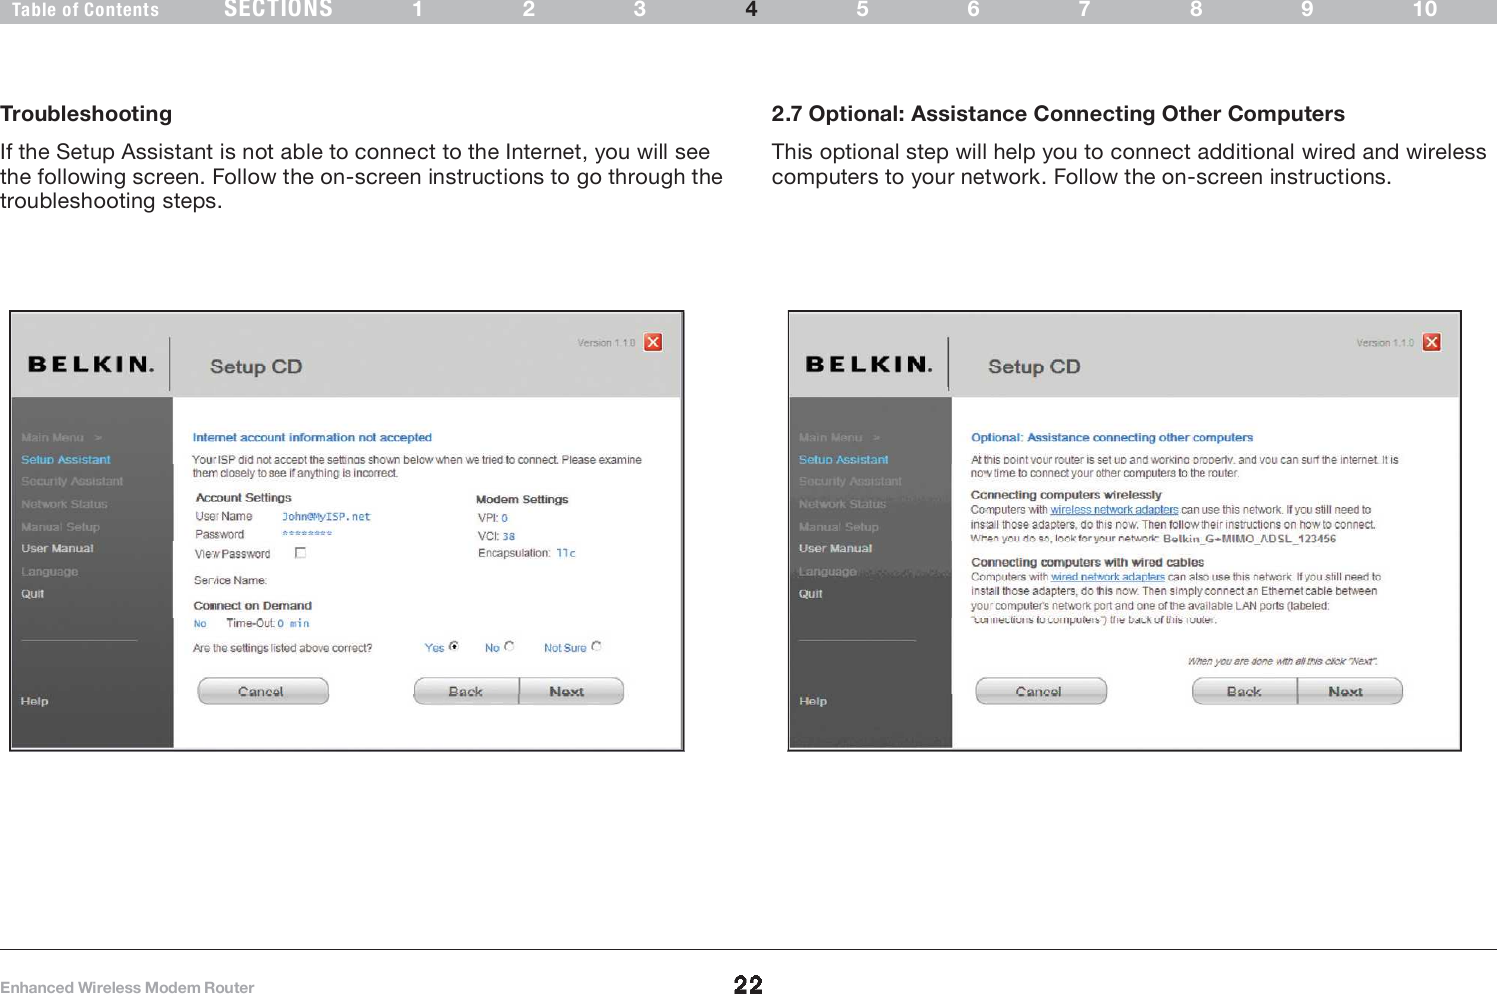This screenshot has height=994, width=1497.
Task: Click Quit in left window sidebar
Action: [32, 594]
